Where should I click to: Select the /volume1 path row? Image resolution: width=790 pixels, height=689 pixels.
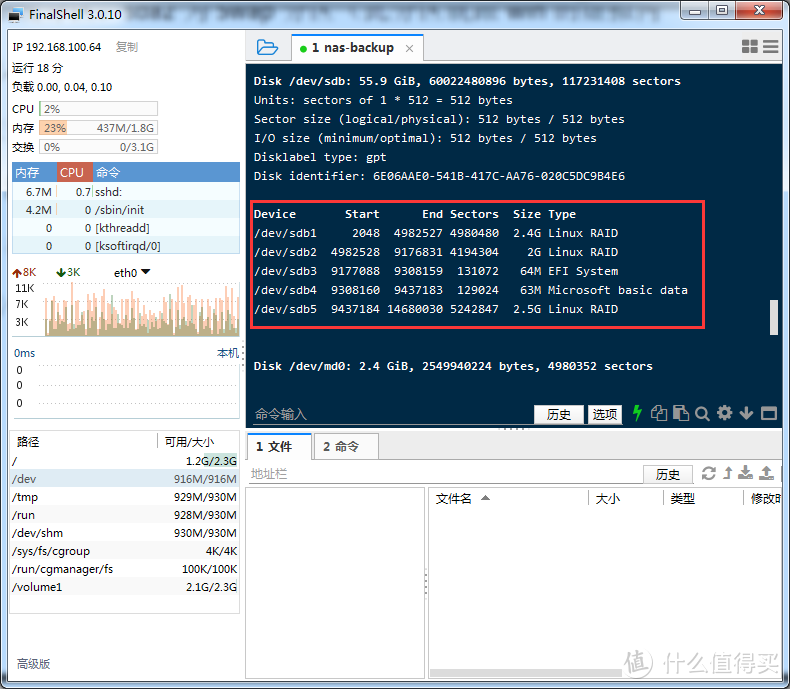124,587
